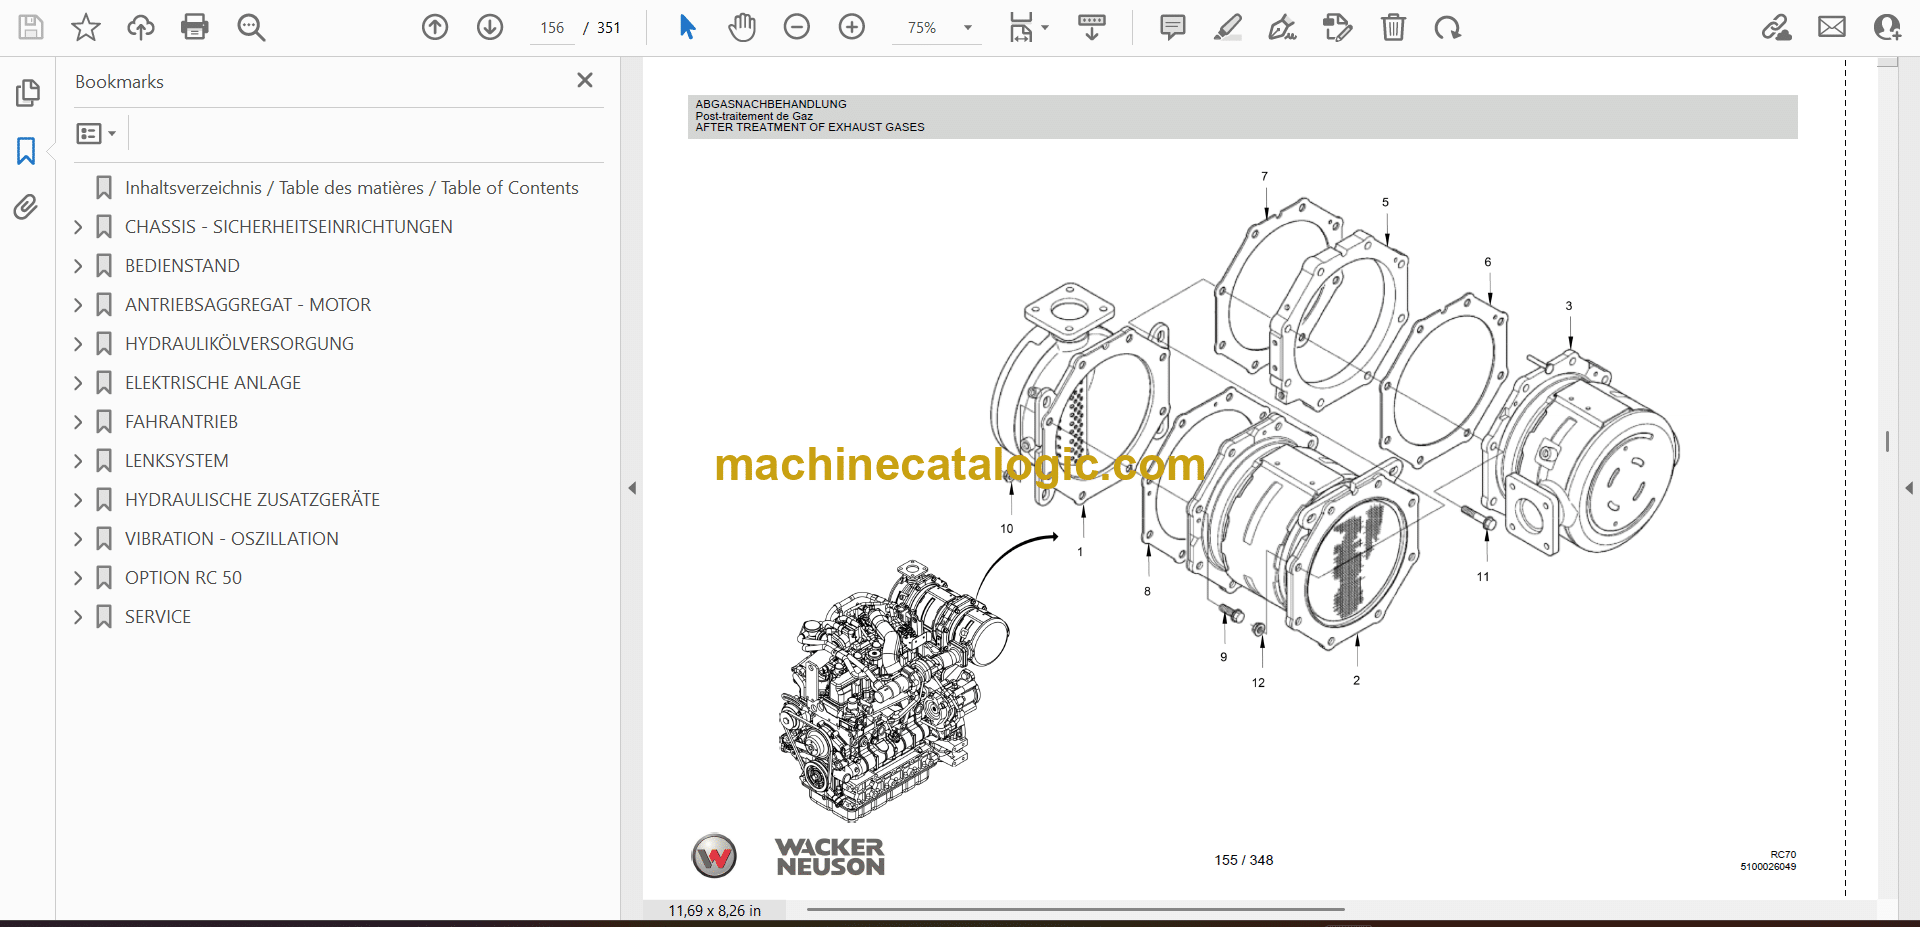Expand the SERVICE bookmark section
Image resolution: width=1920 pixels, height=927 pixels.
click(78, 617)
